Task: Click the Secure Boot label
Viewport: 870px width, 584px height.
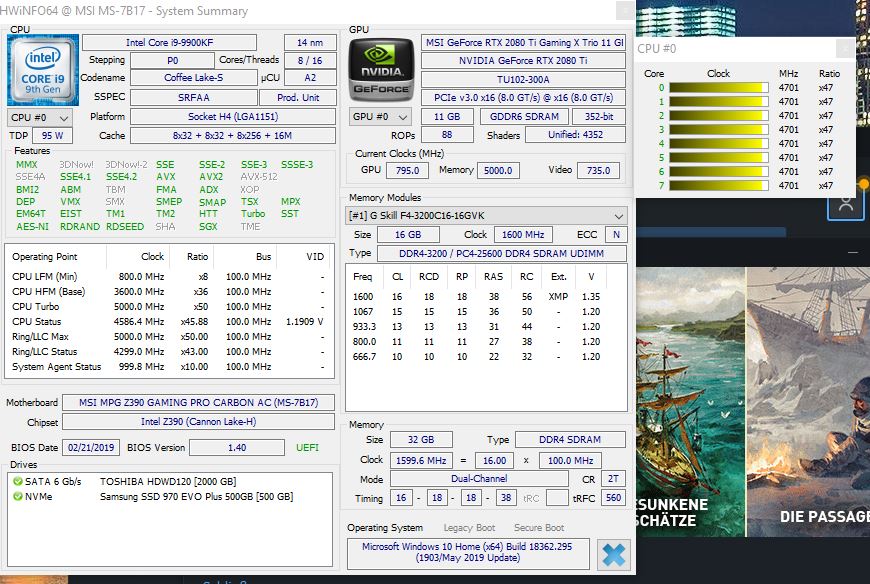Action: coord(539,528)
